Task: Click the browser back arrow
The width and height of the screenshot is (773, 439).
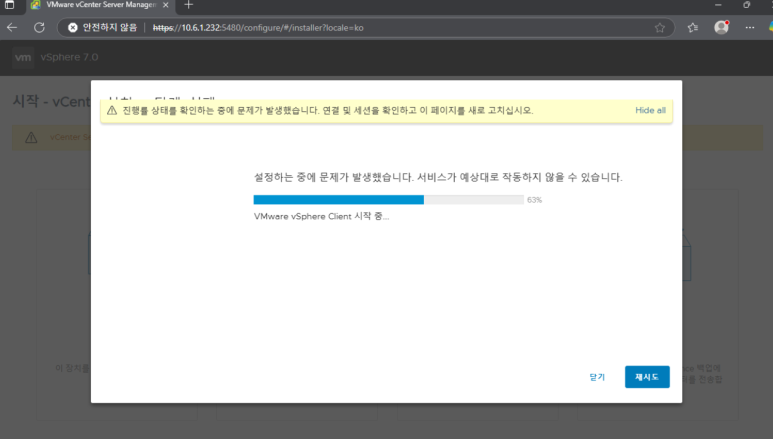Action: (x=12, y=28)
